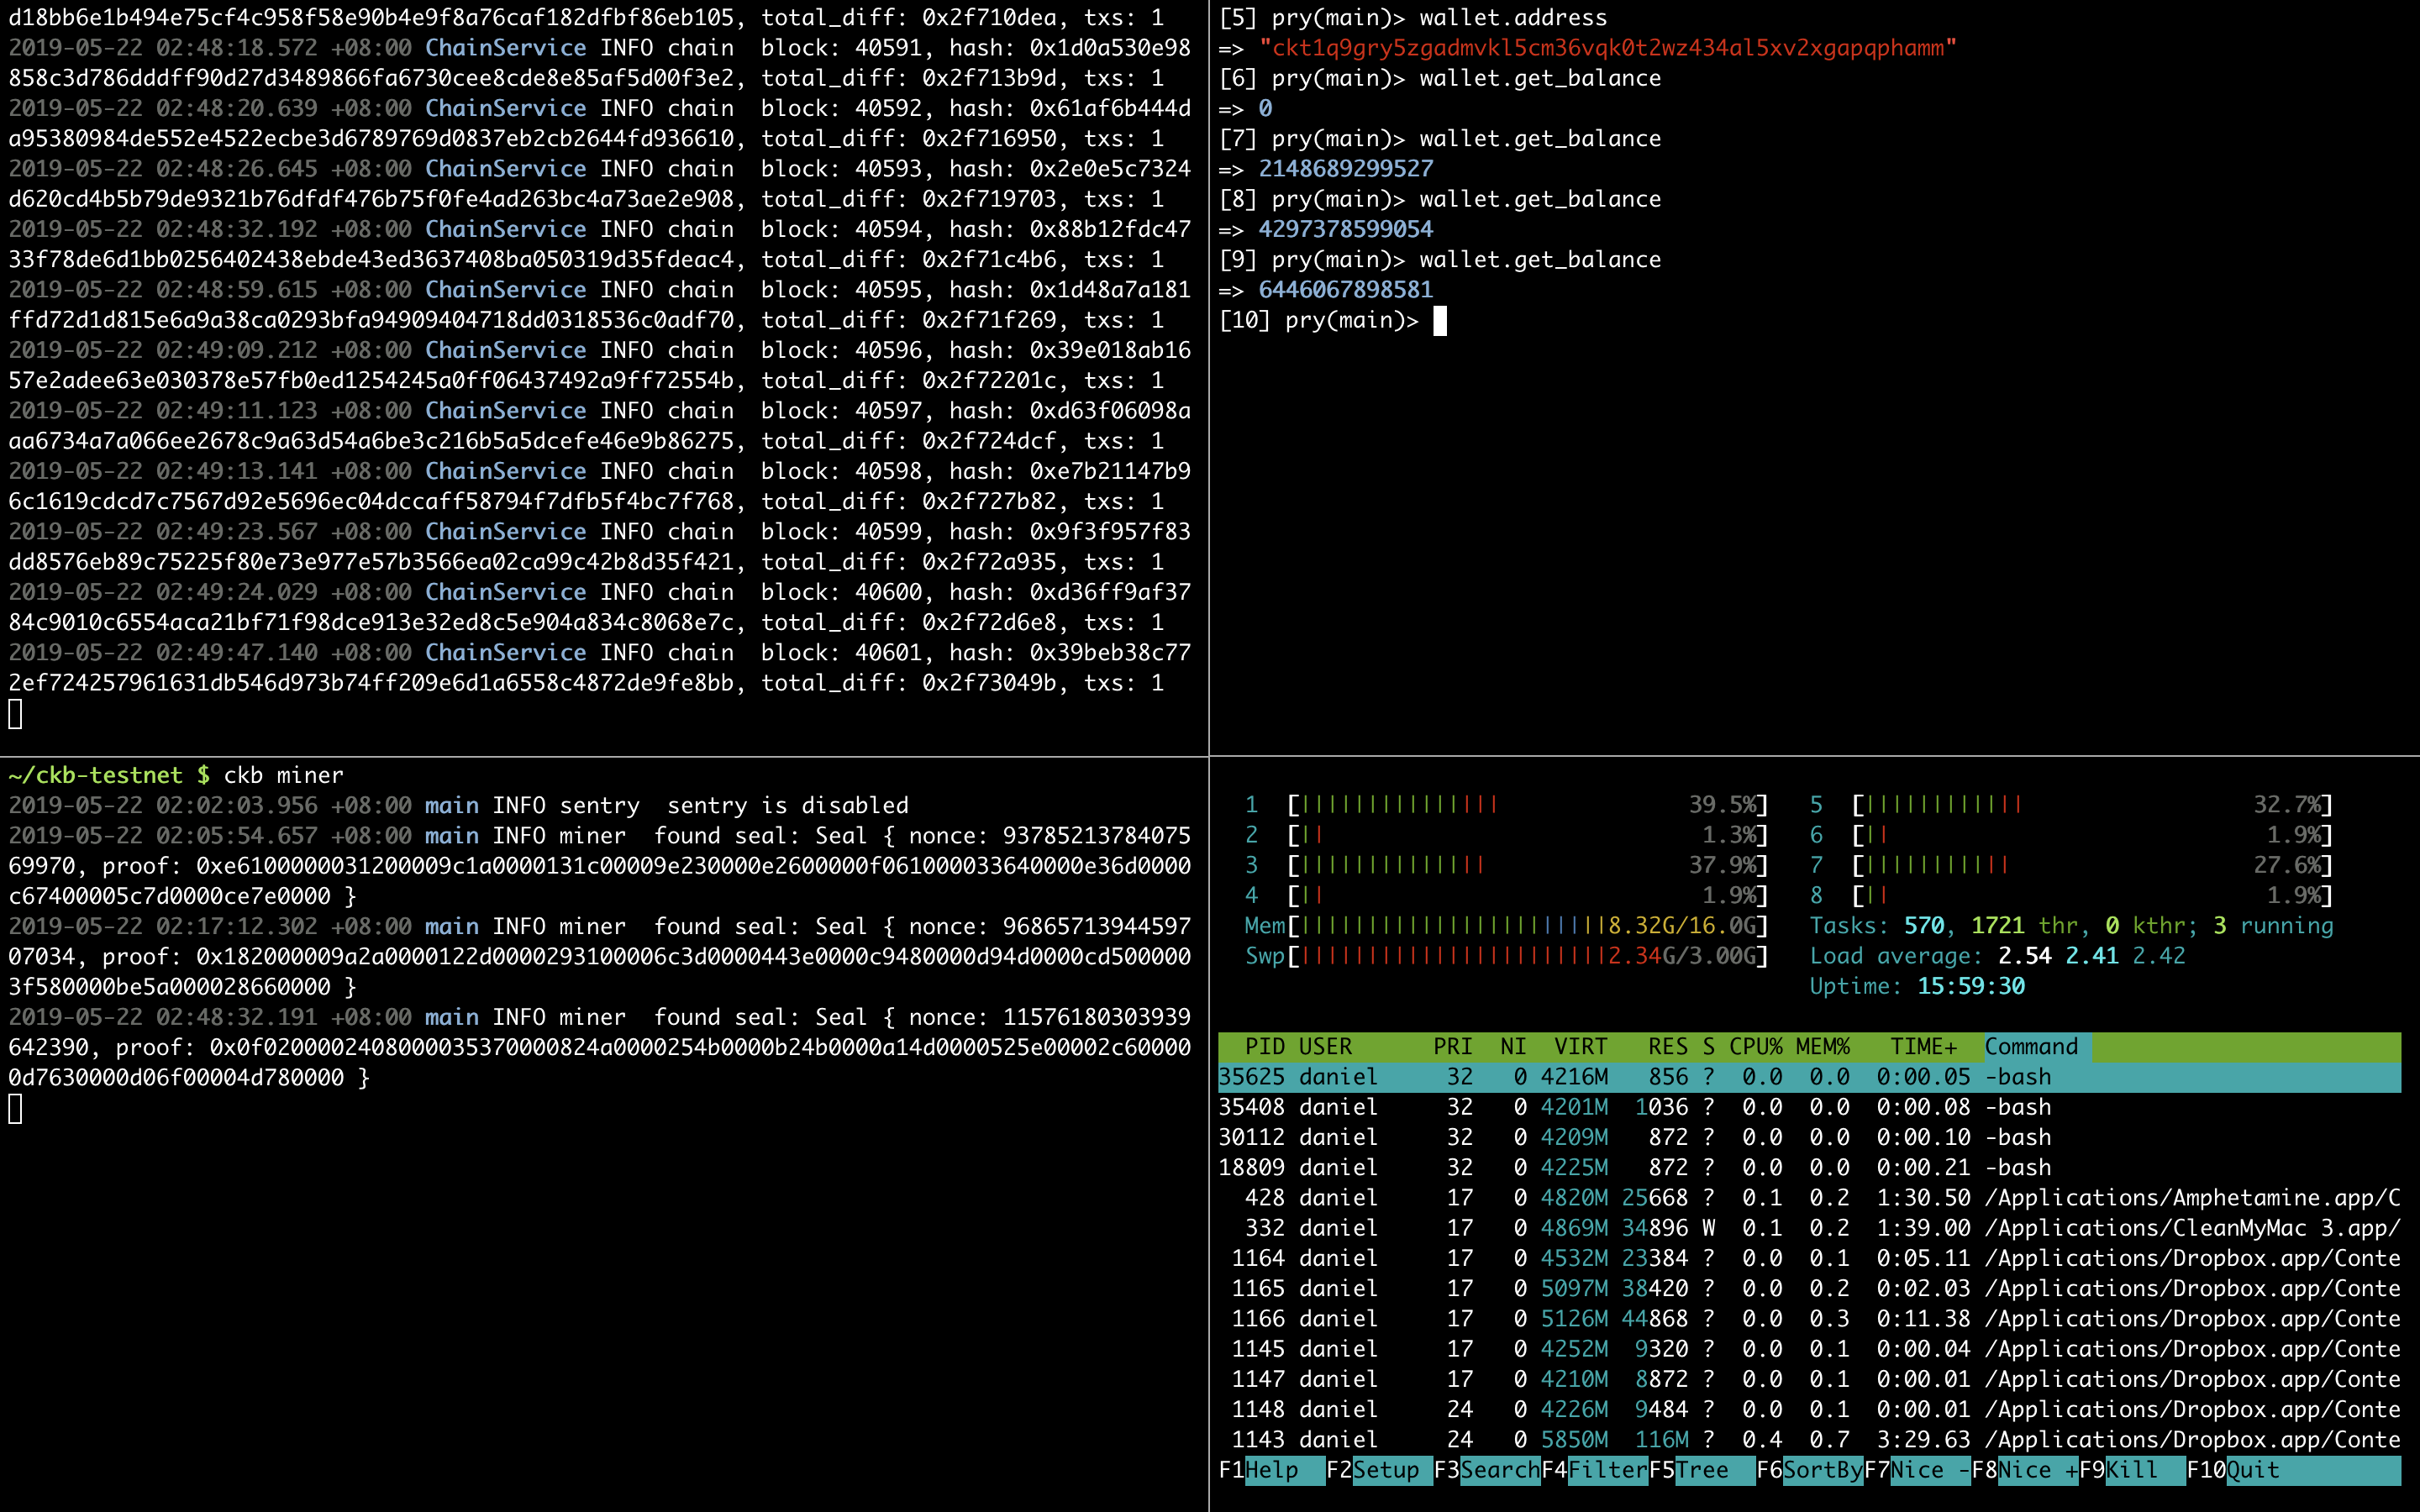Click CPU 7 usage meter bar
This screenshot has height=1512, width=2420.
2092,865
